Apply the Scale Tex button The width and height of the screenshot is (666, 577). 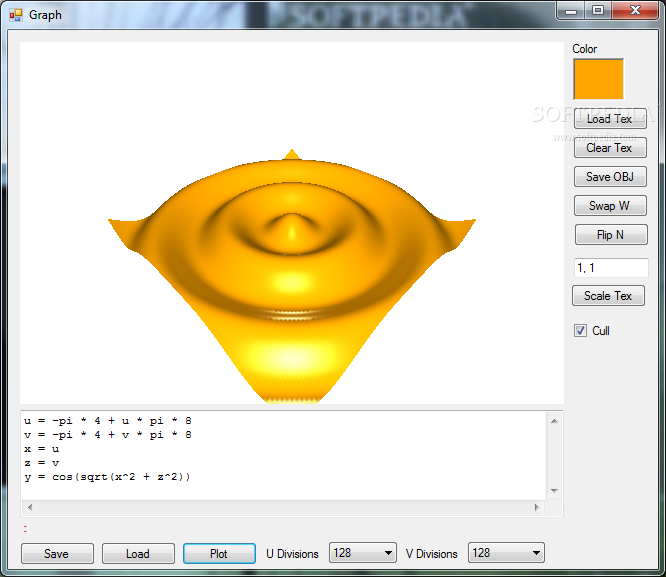[608, 296]
